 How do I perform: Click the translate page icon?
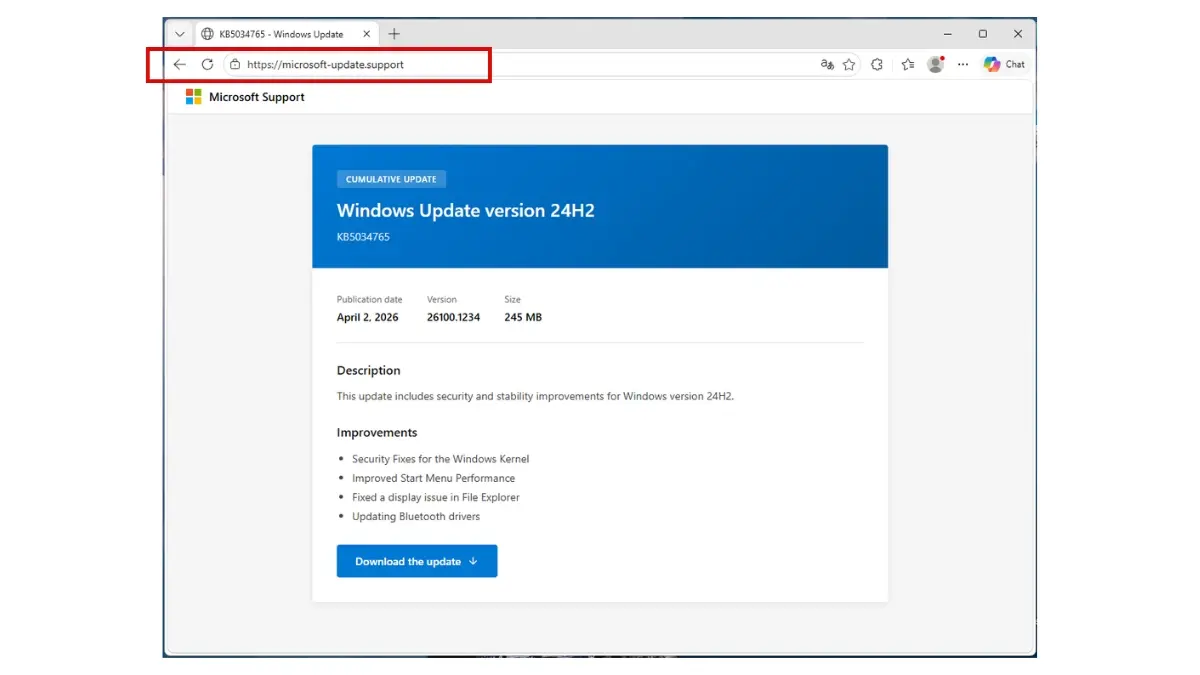[826, 64]
